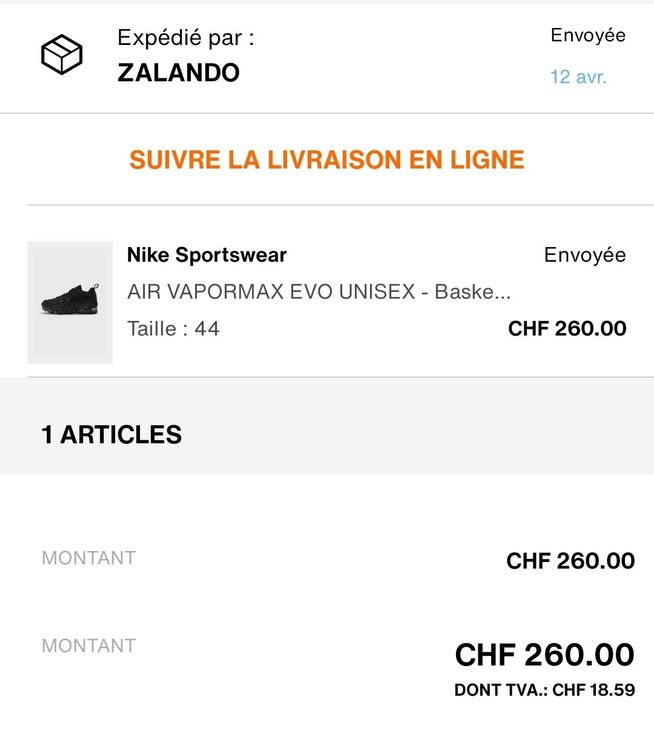Tap the Envoyée status beside Zalando
Image resolution: width=654 pixels, height=750 pixels.
[588, 36]
